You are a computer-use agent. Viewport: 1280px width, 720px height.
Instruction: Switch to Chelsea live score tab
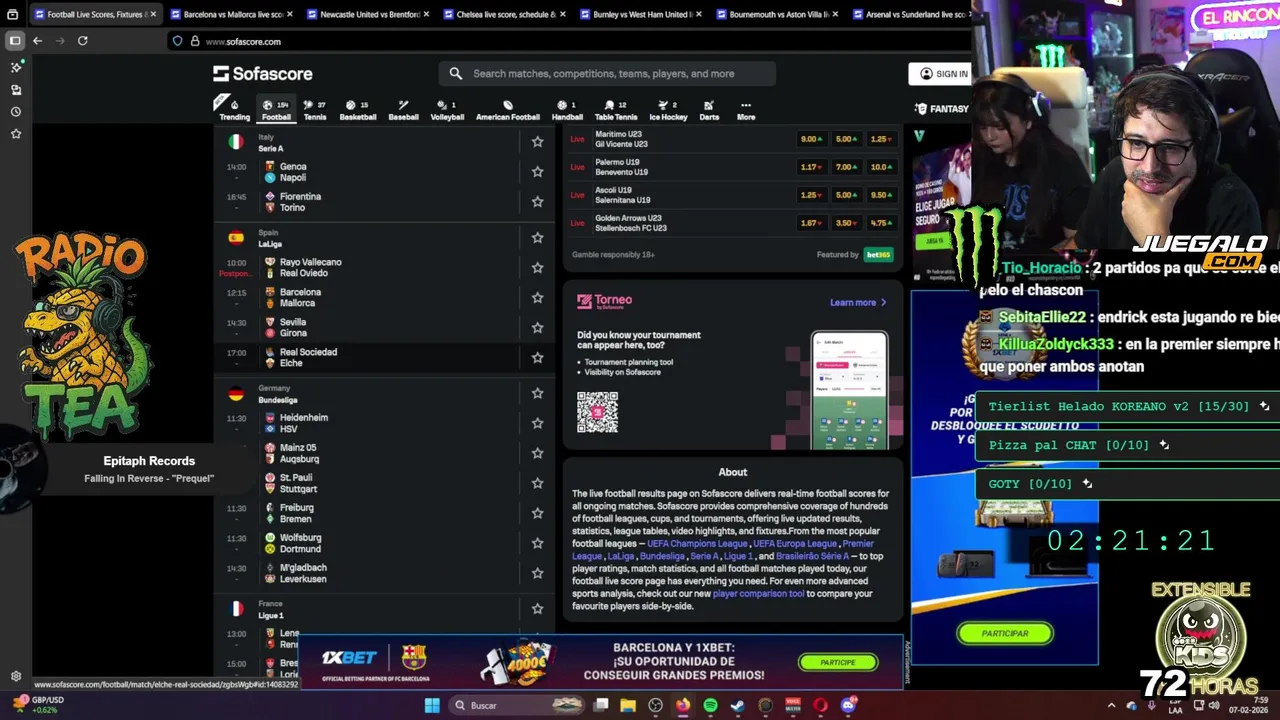pyautogui.click(x=505, y=14)
